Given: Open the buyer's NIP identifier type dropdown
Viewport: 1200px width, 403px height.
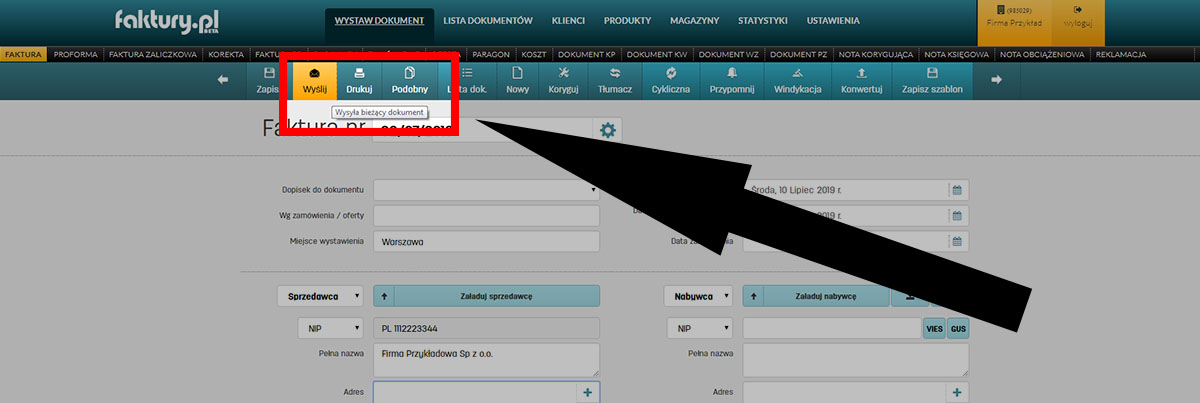Looking at the screenshot, I should (699, 328).
